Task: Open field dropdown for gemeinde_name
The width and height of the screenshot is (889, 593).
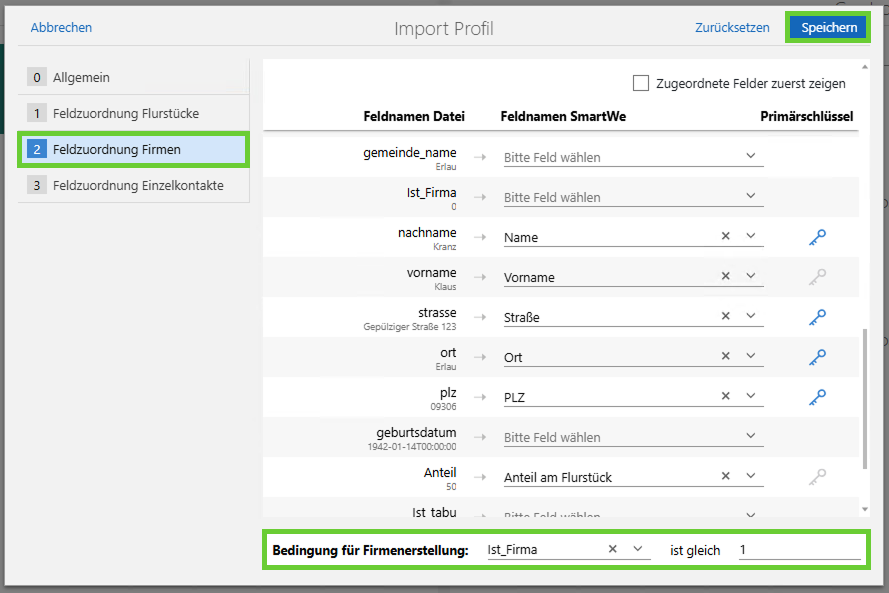Action: coord(750,157)
